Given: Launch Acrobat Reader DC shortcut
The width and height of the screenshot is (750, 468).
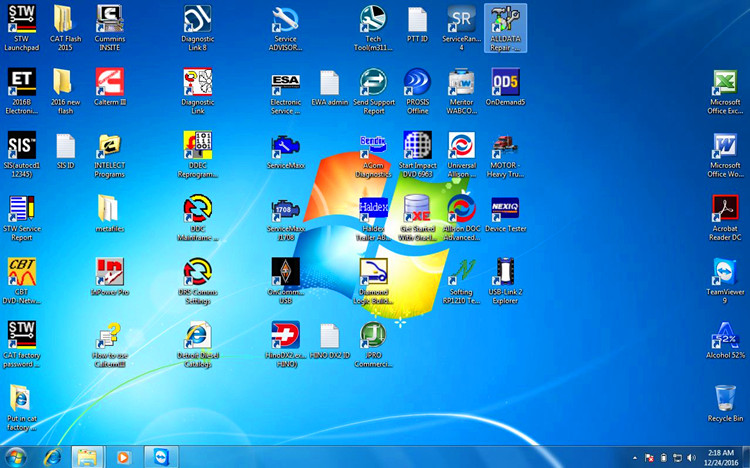Looking at the screenshot, I should [x=725, y=218].
